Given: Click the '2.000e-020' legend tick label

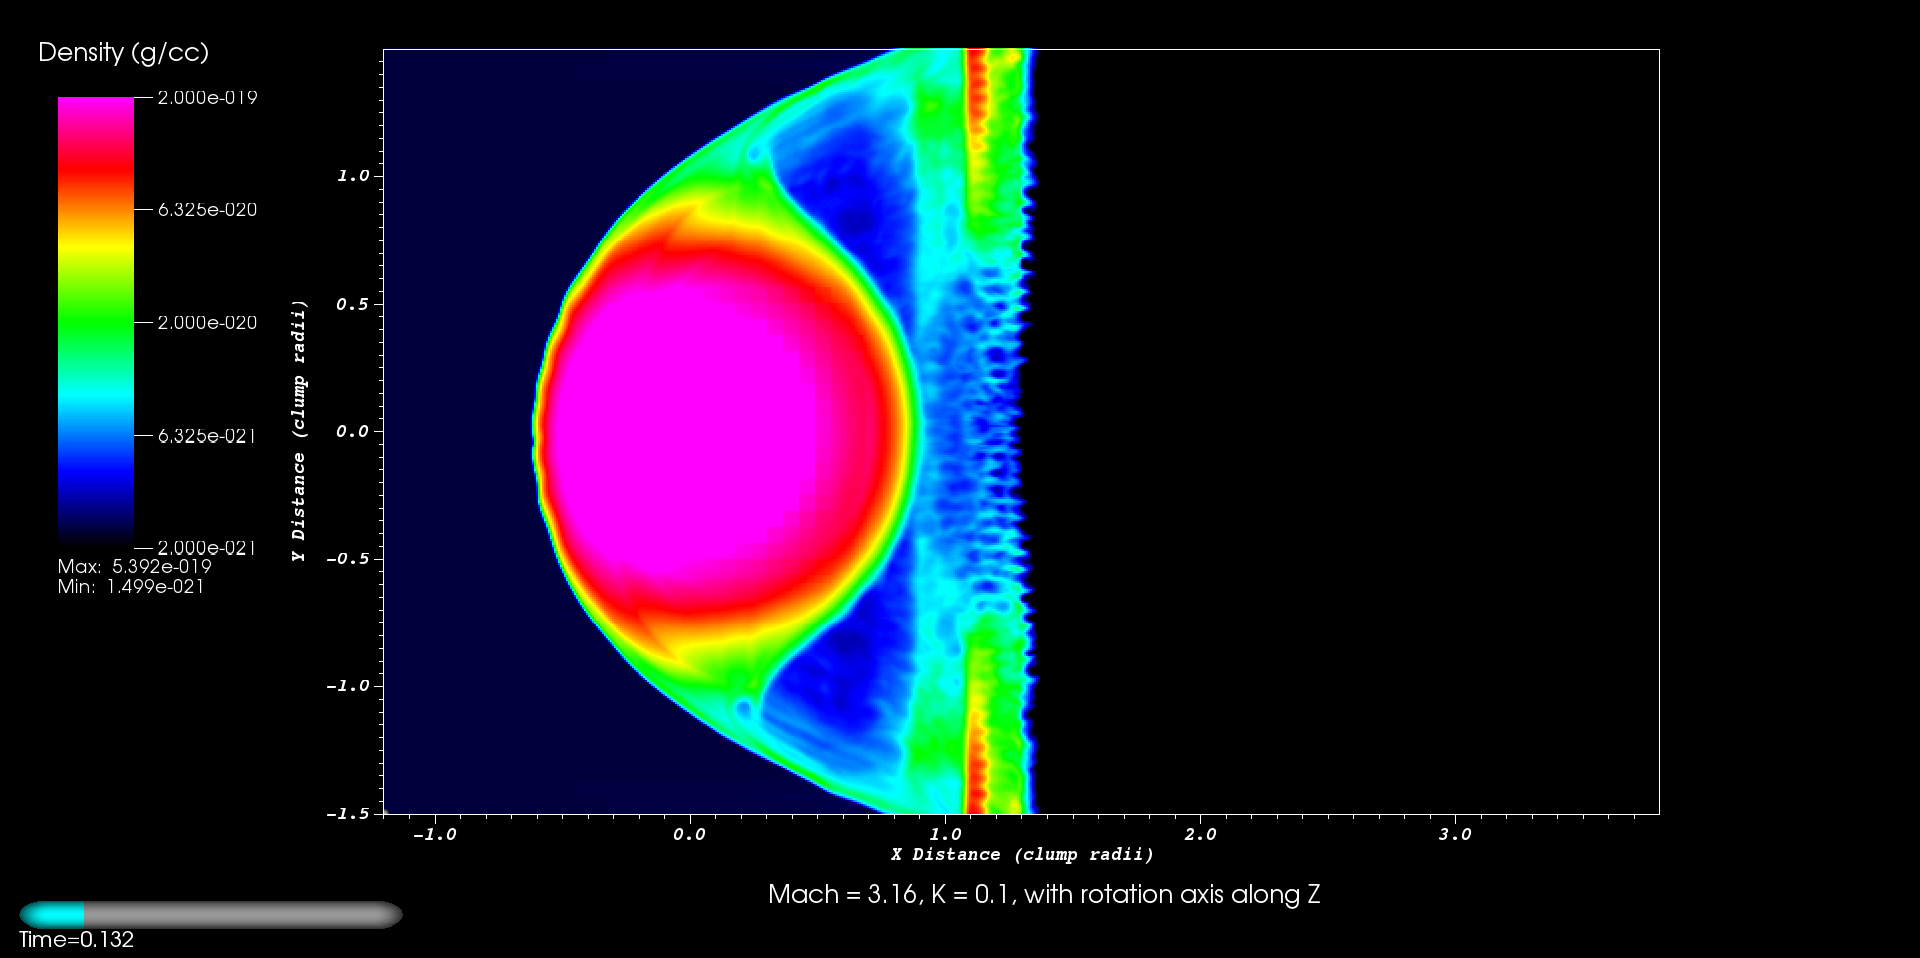Looking at the screenshot, I should click(207, 322).
